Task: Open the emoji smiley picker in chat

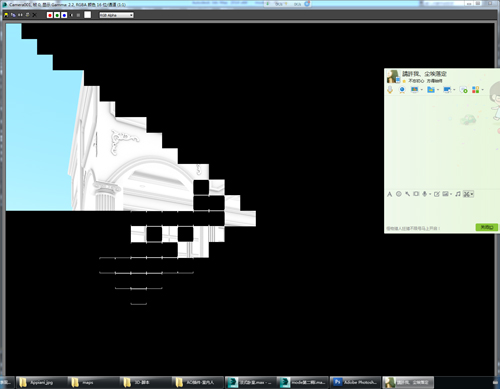Action: [399, 194]
